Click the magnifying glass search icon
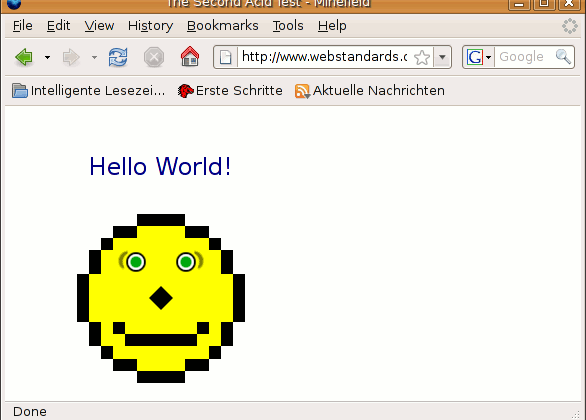This screenshot has width=586, height=420. coord(563,57)
